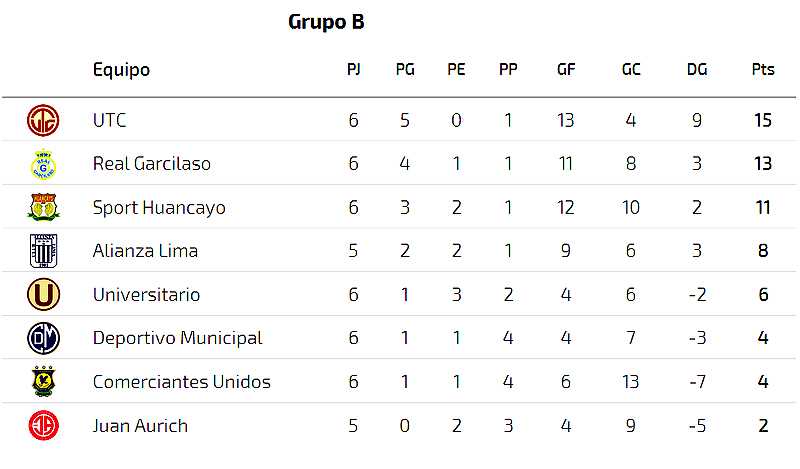Image resolution: width=800 pixels, height=469 pixels.
Task: Click the Deportivo Municipal crest icon
Action: coord(43,338)
